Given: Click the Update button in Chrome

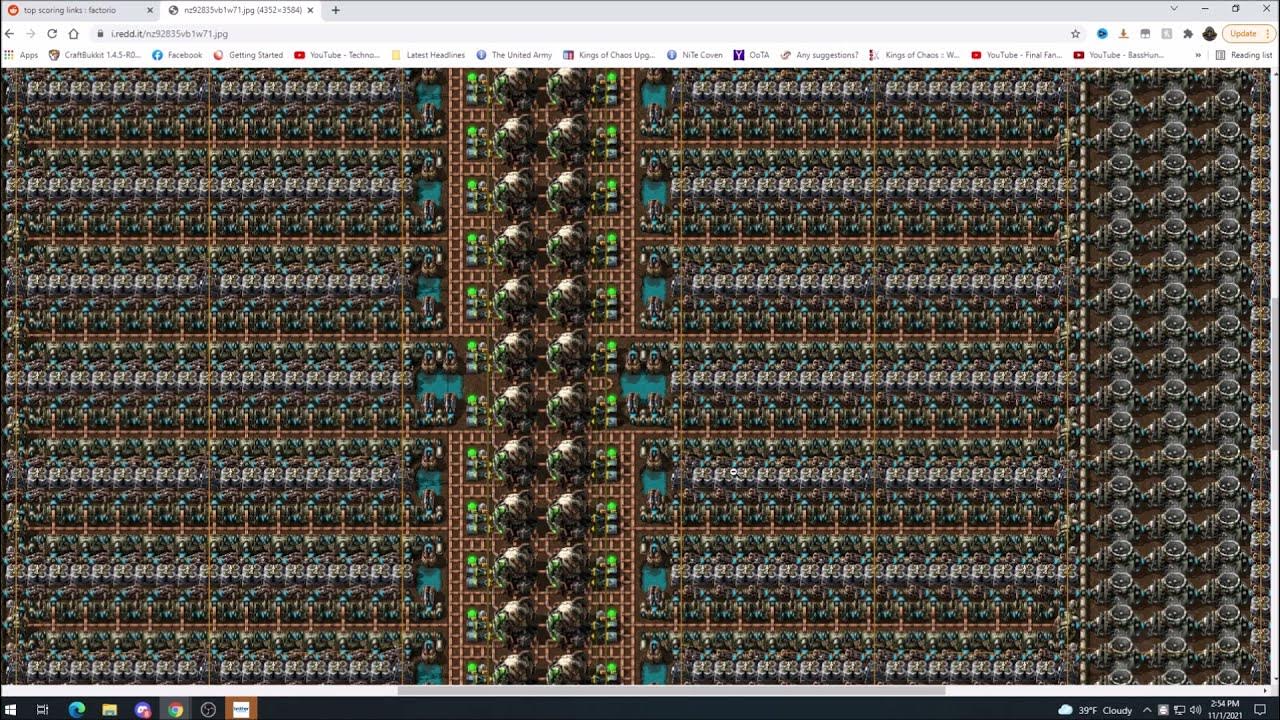Looking at the screenshot, I should click(1242, 33).
